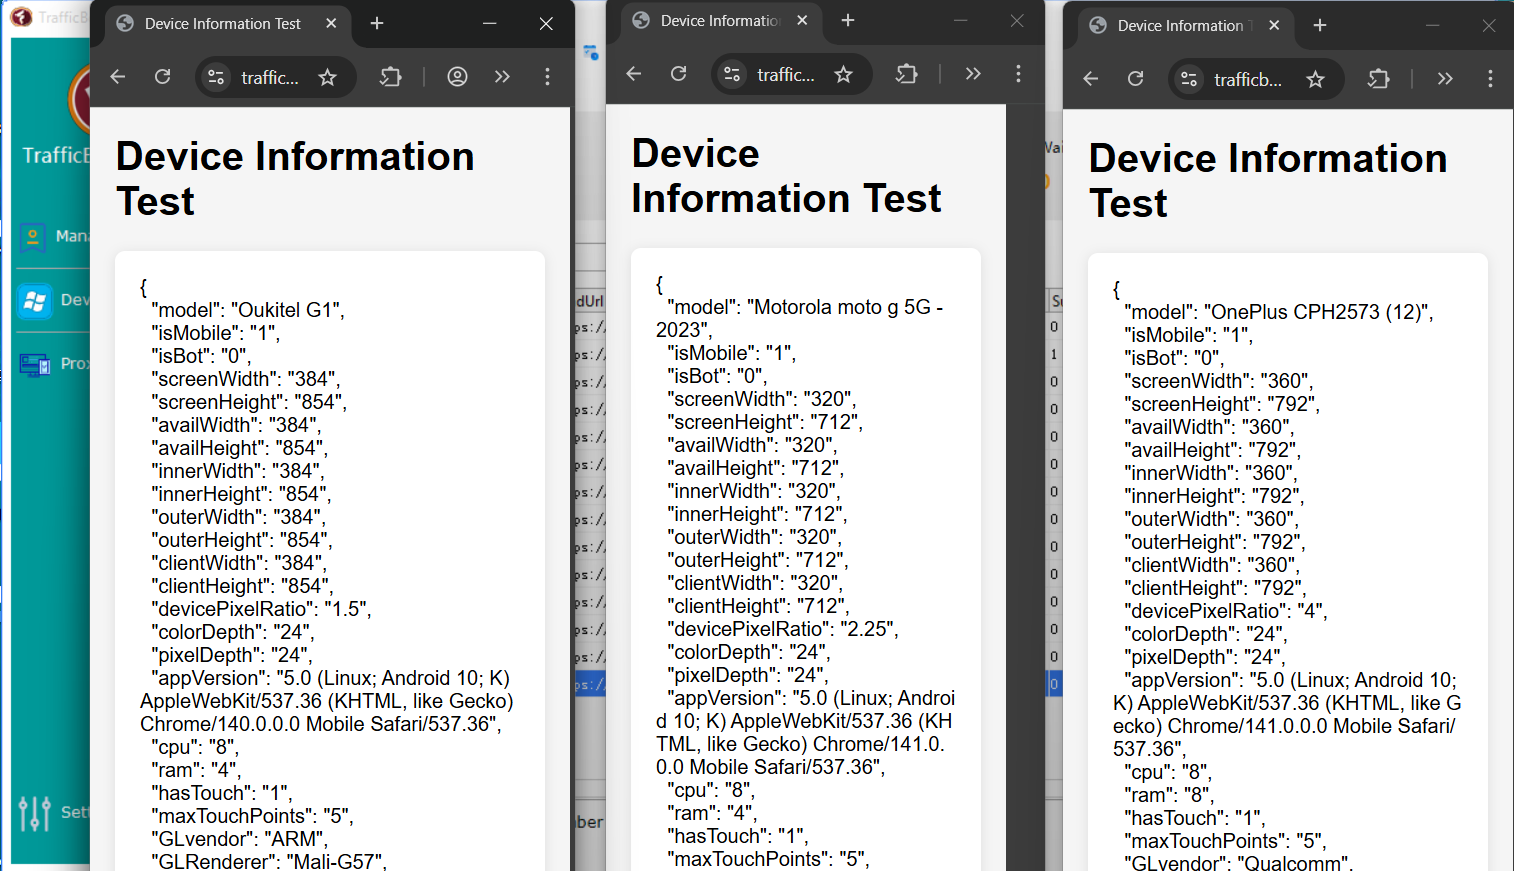Select the Proxy icon in TrafficBot sidebar
The width and height of the screenshot is (1514, 871).
35,364
